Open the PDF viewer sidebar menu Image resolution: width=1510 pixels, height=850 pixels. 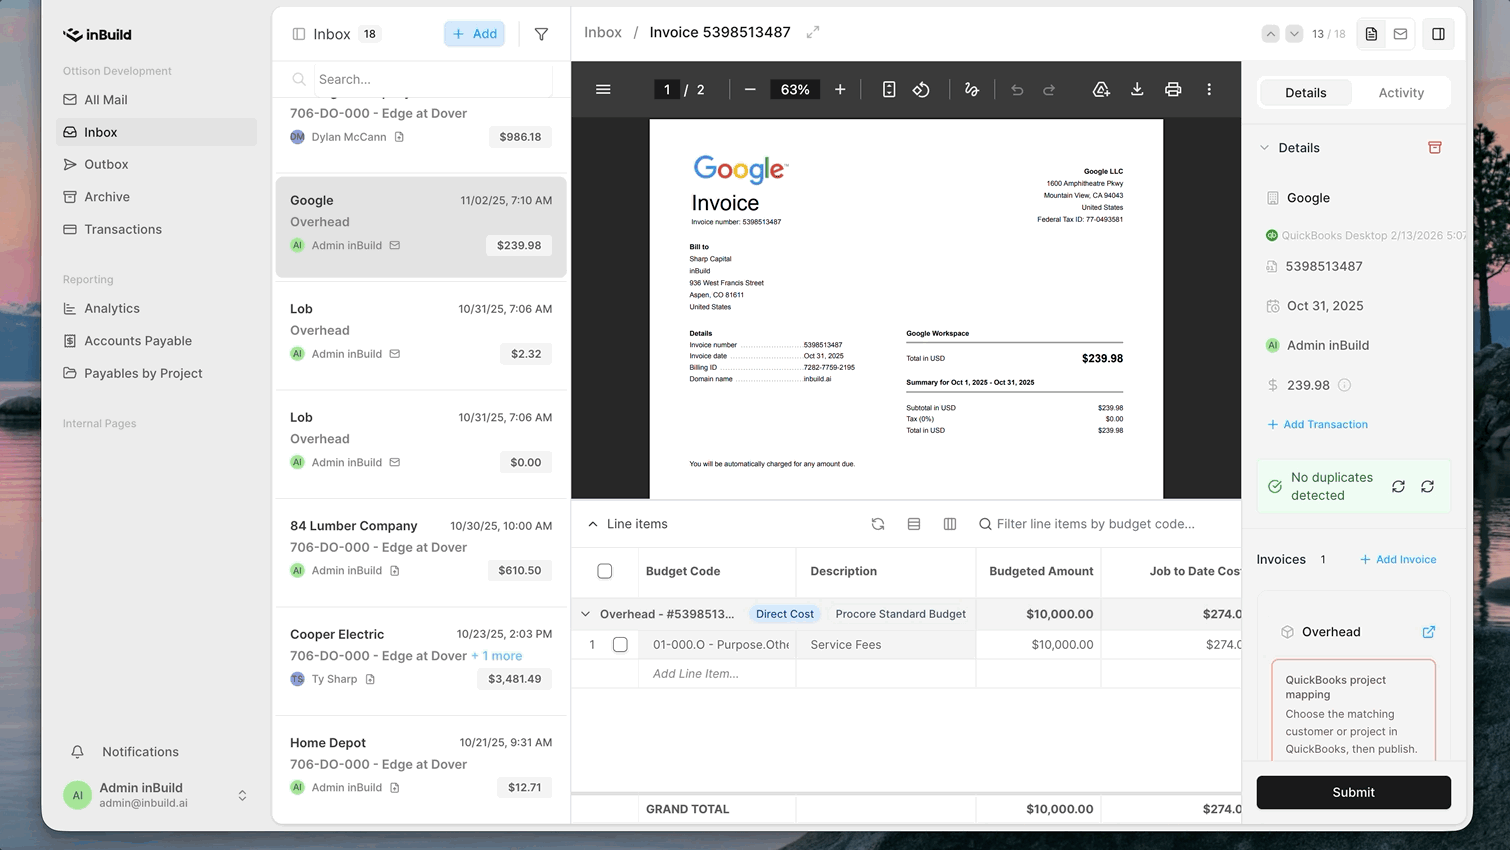pos(603,89)
